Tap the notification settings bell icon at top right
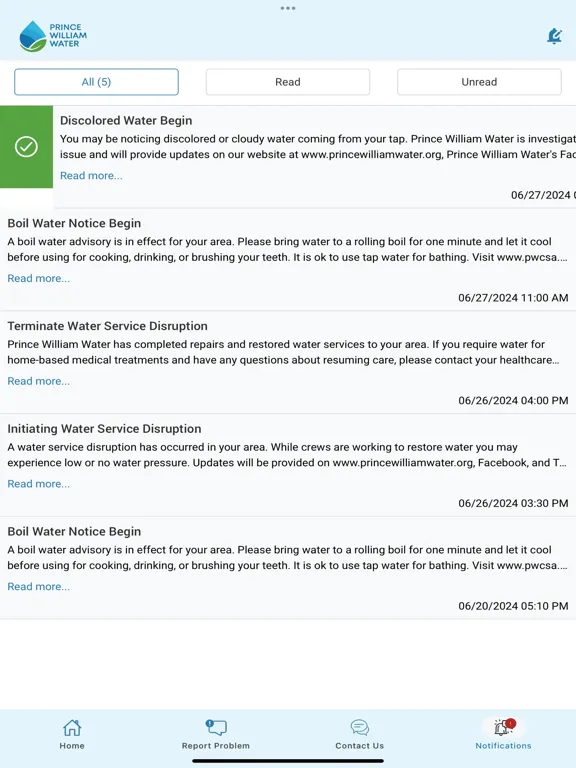576x768 pixels. (x=554, y=36)
